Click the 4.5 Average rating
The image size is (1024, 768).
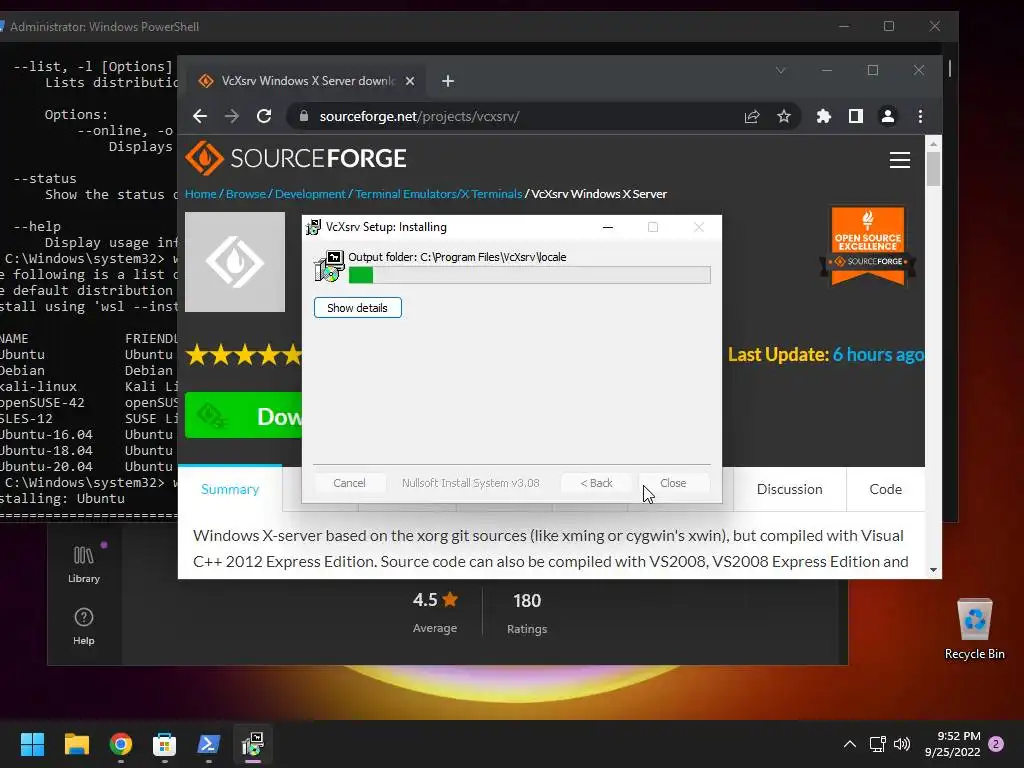435,613
